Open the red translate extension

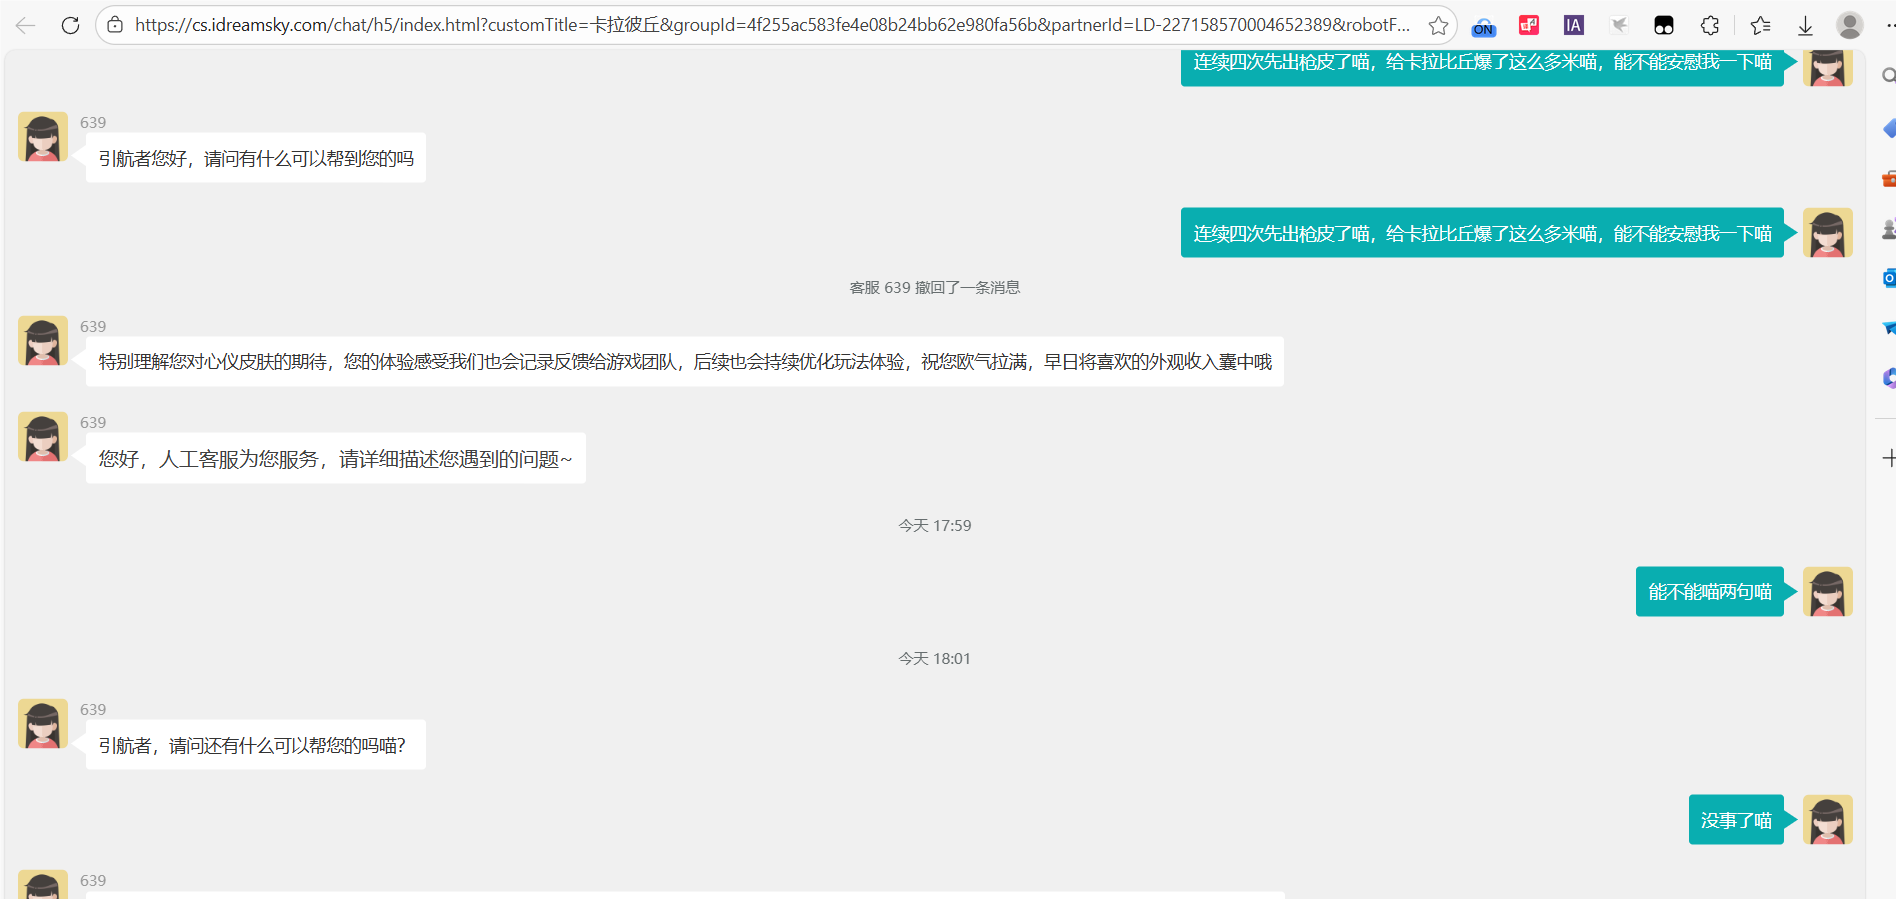click(1529, 25)
